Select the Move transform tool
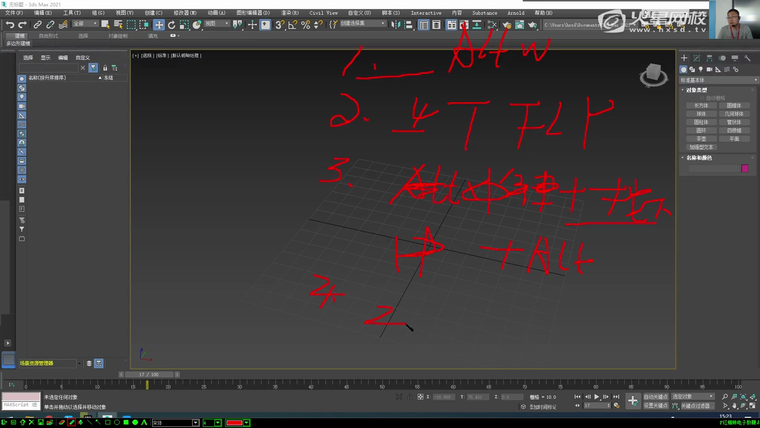Screen dimensions: 760x428 tap(158, 24)
